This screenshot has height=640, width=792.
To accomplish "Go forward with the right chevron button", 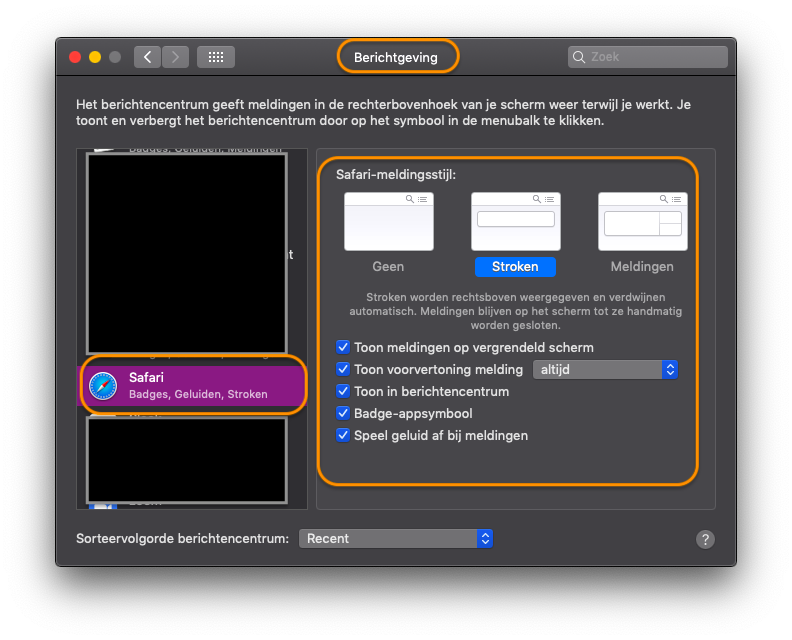I will coord(175,57).
